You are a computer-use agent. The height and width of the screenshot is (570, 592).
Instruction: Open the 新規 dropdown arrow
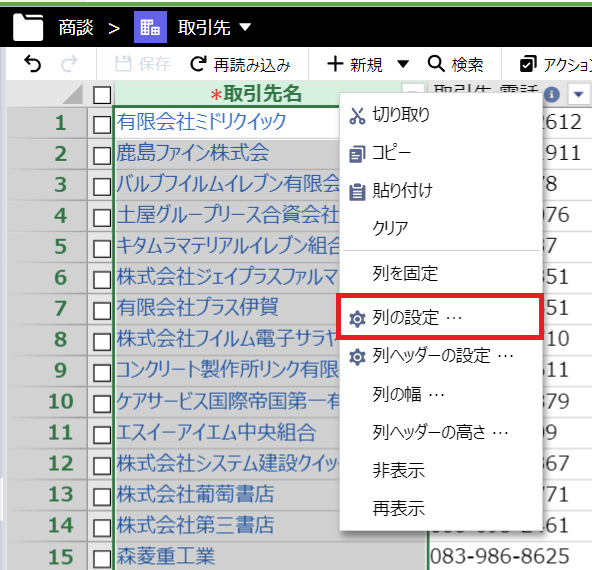pyautogui.click(x=403, y=64)
